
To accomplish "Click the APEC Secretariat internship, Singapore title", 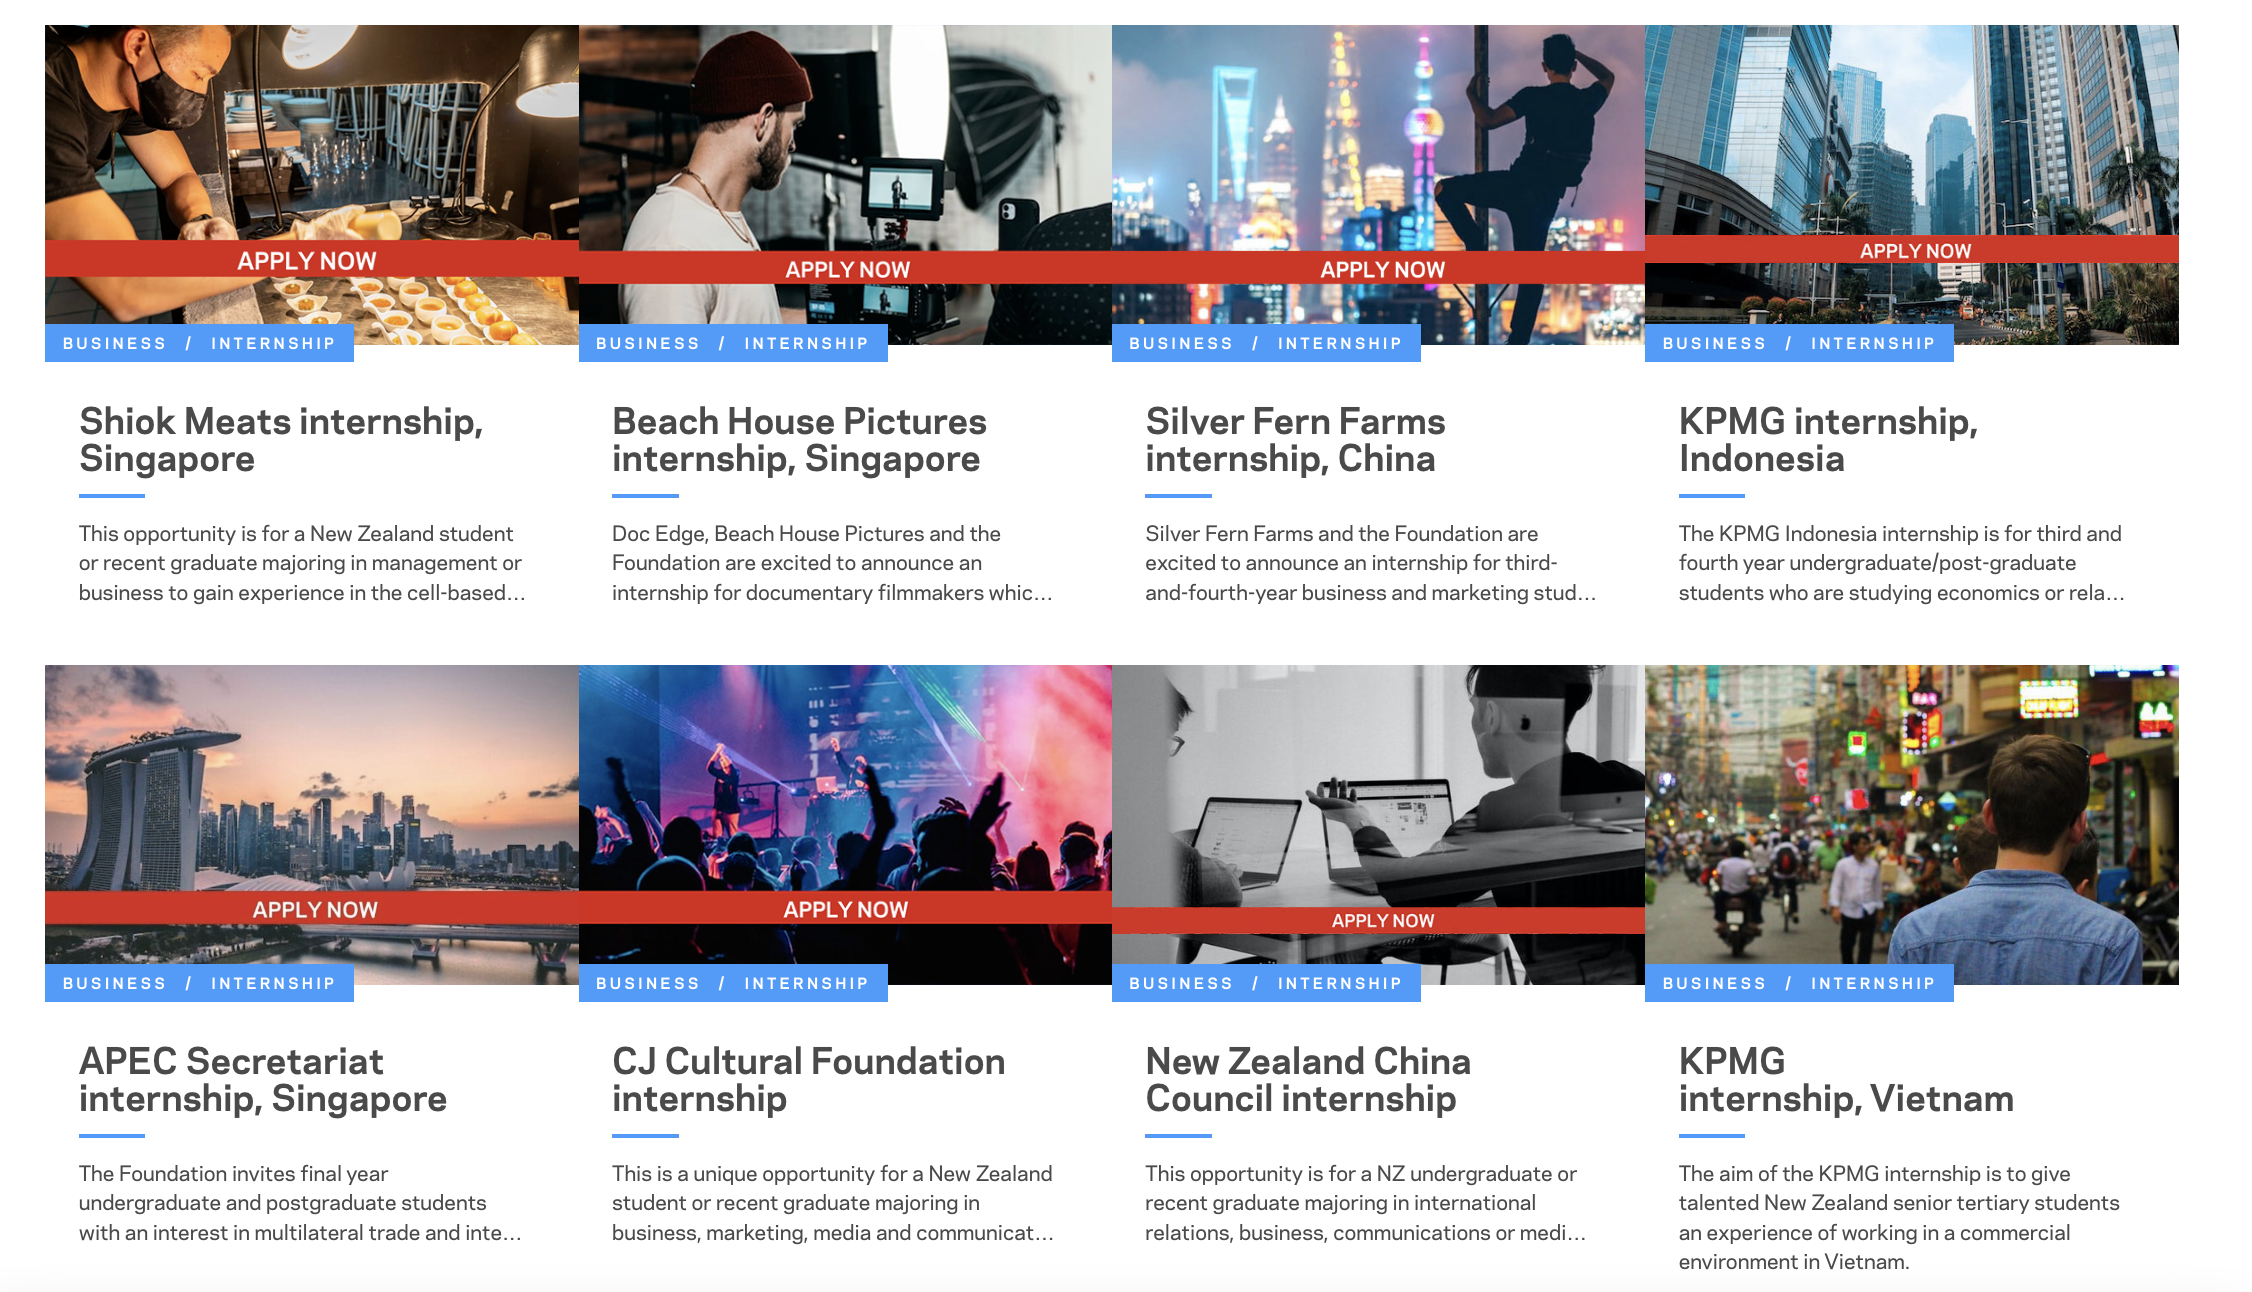I will tap(263, 1080).
